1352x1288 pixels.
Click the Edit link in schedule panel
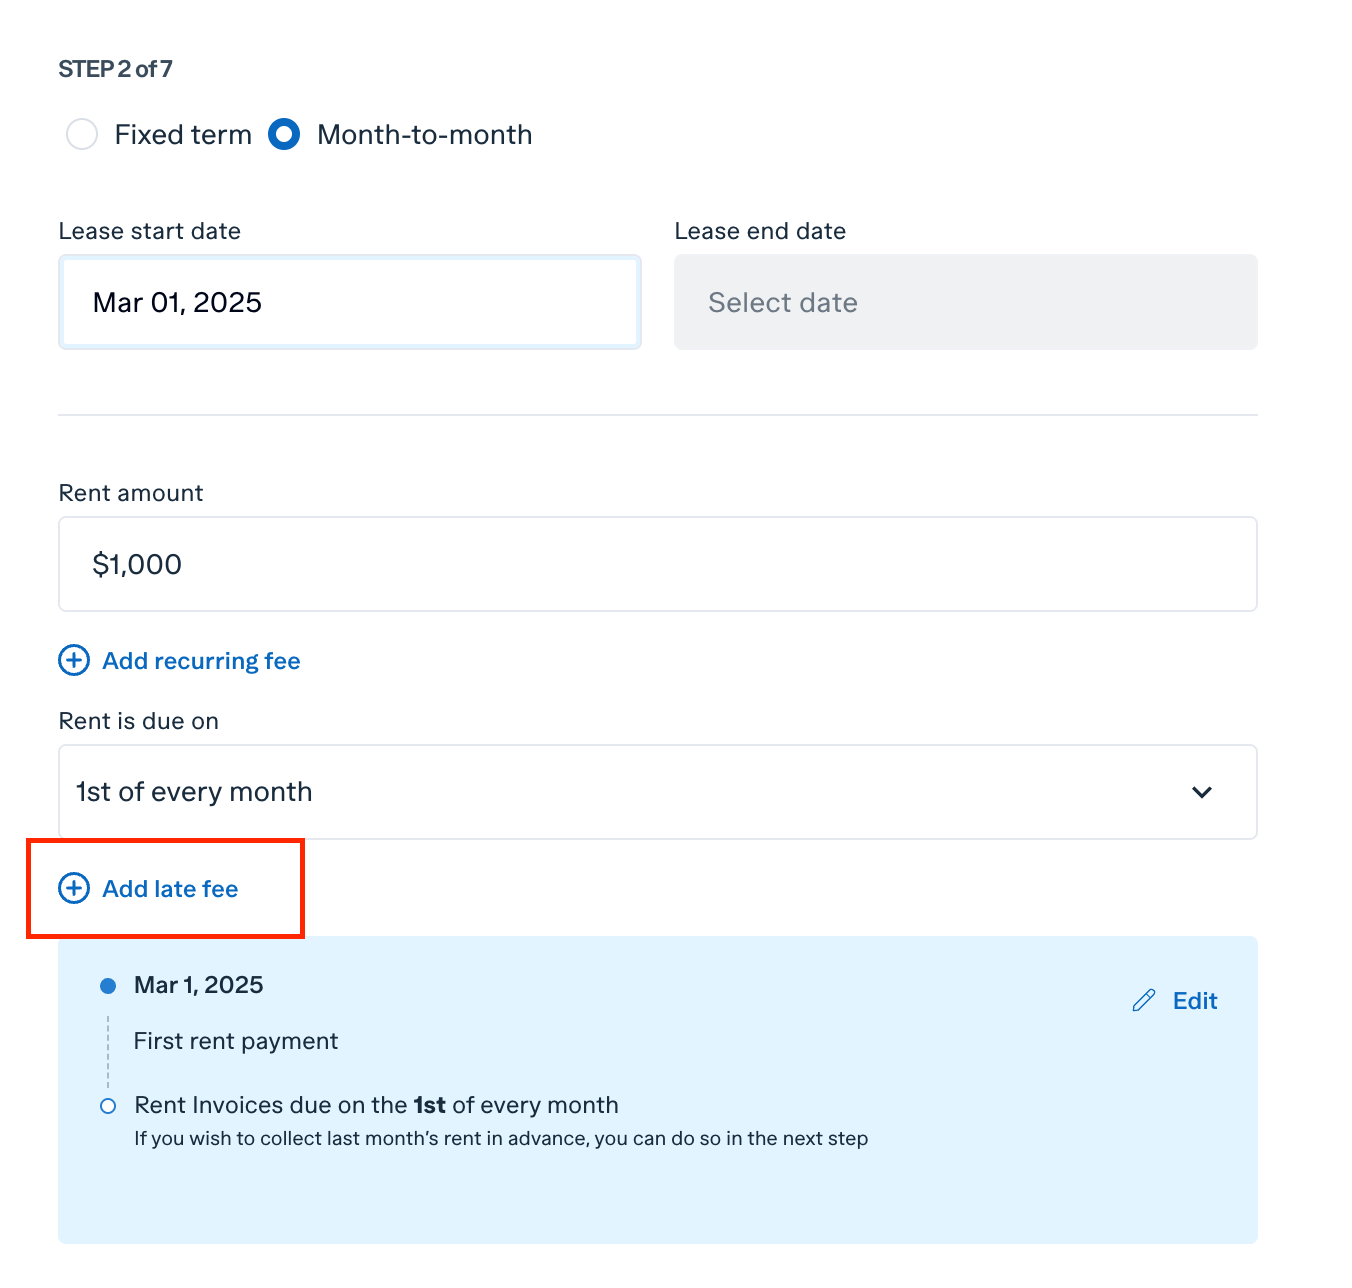tap(1195, 1001)
